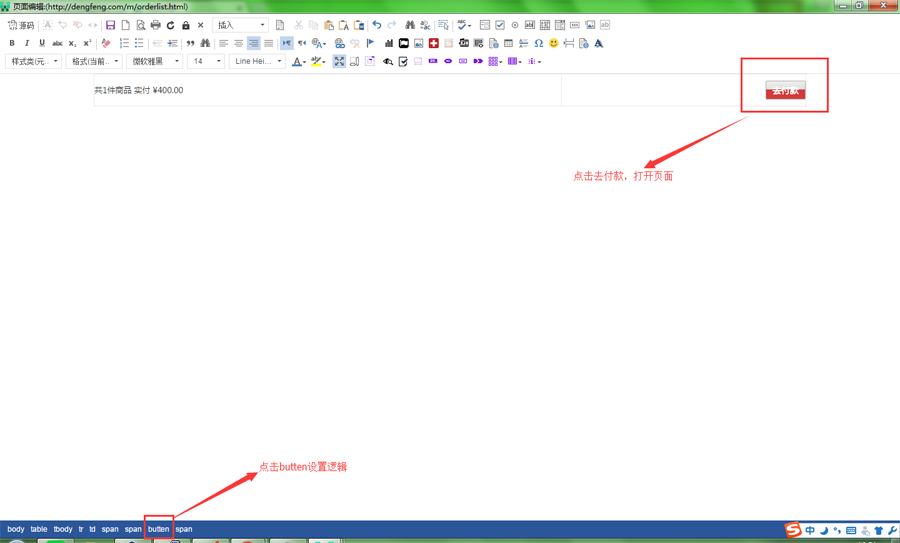The image size is (900, 543).
Task: Open the 微软雅黑 font dropdown
Action: [154, 61]
